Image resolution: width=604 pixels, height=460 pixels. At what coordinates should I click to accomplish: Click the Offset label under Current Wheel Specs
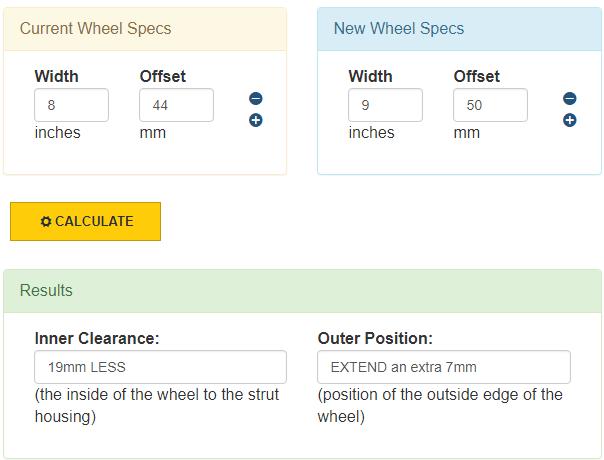163,76
